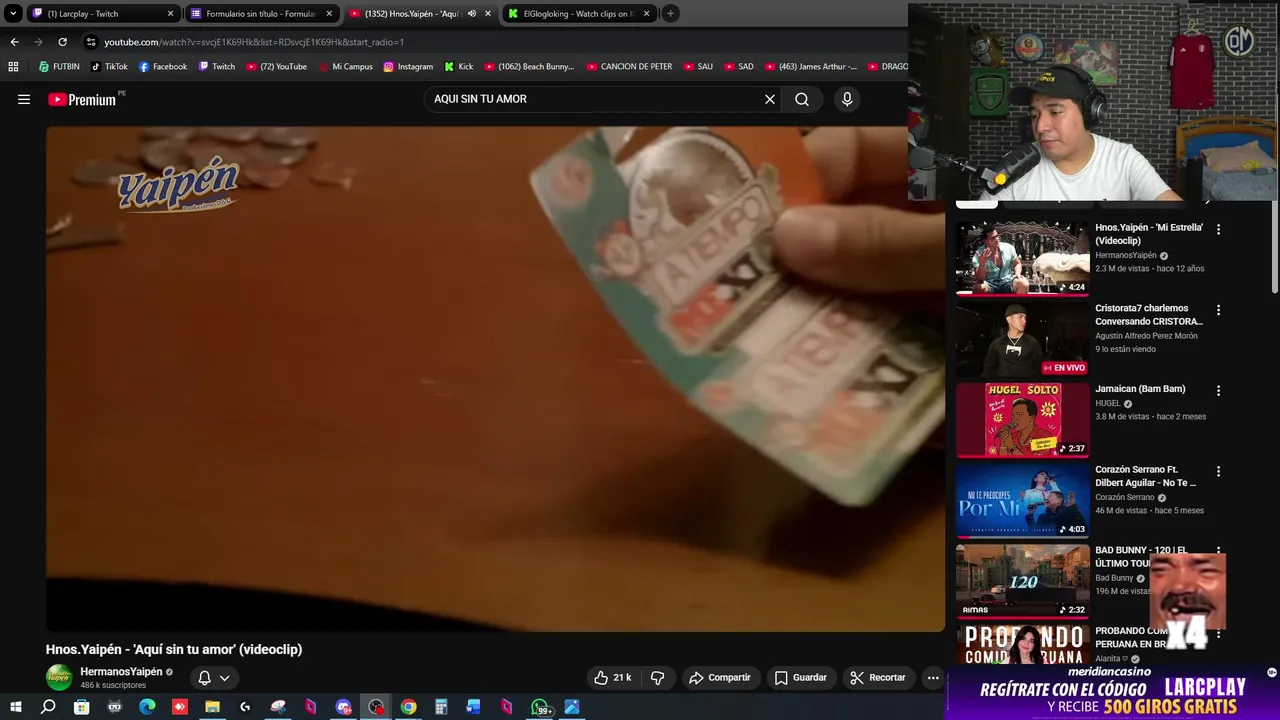Image resolution: width=1280 pixels, height=720 pixels.
Task: Open options for Cristorata7 live stream
Action: click(1218, 310)
